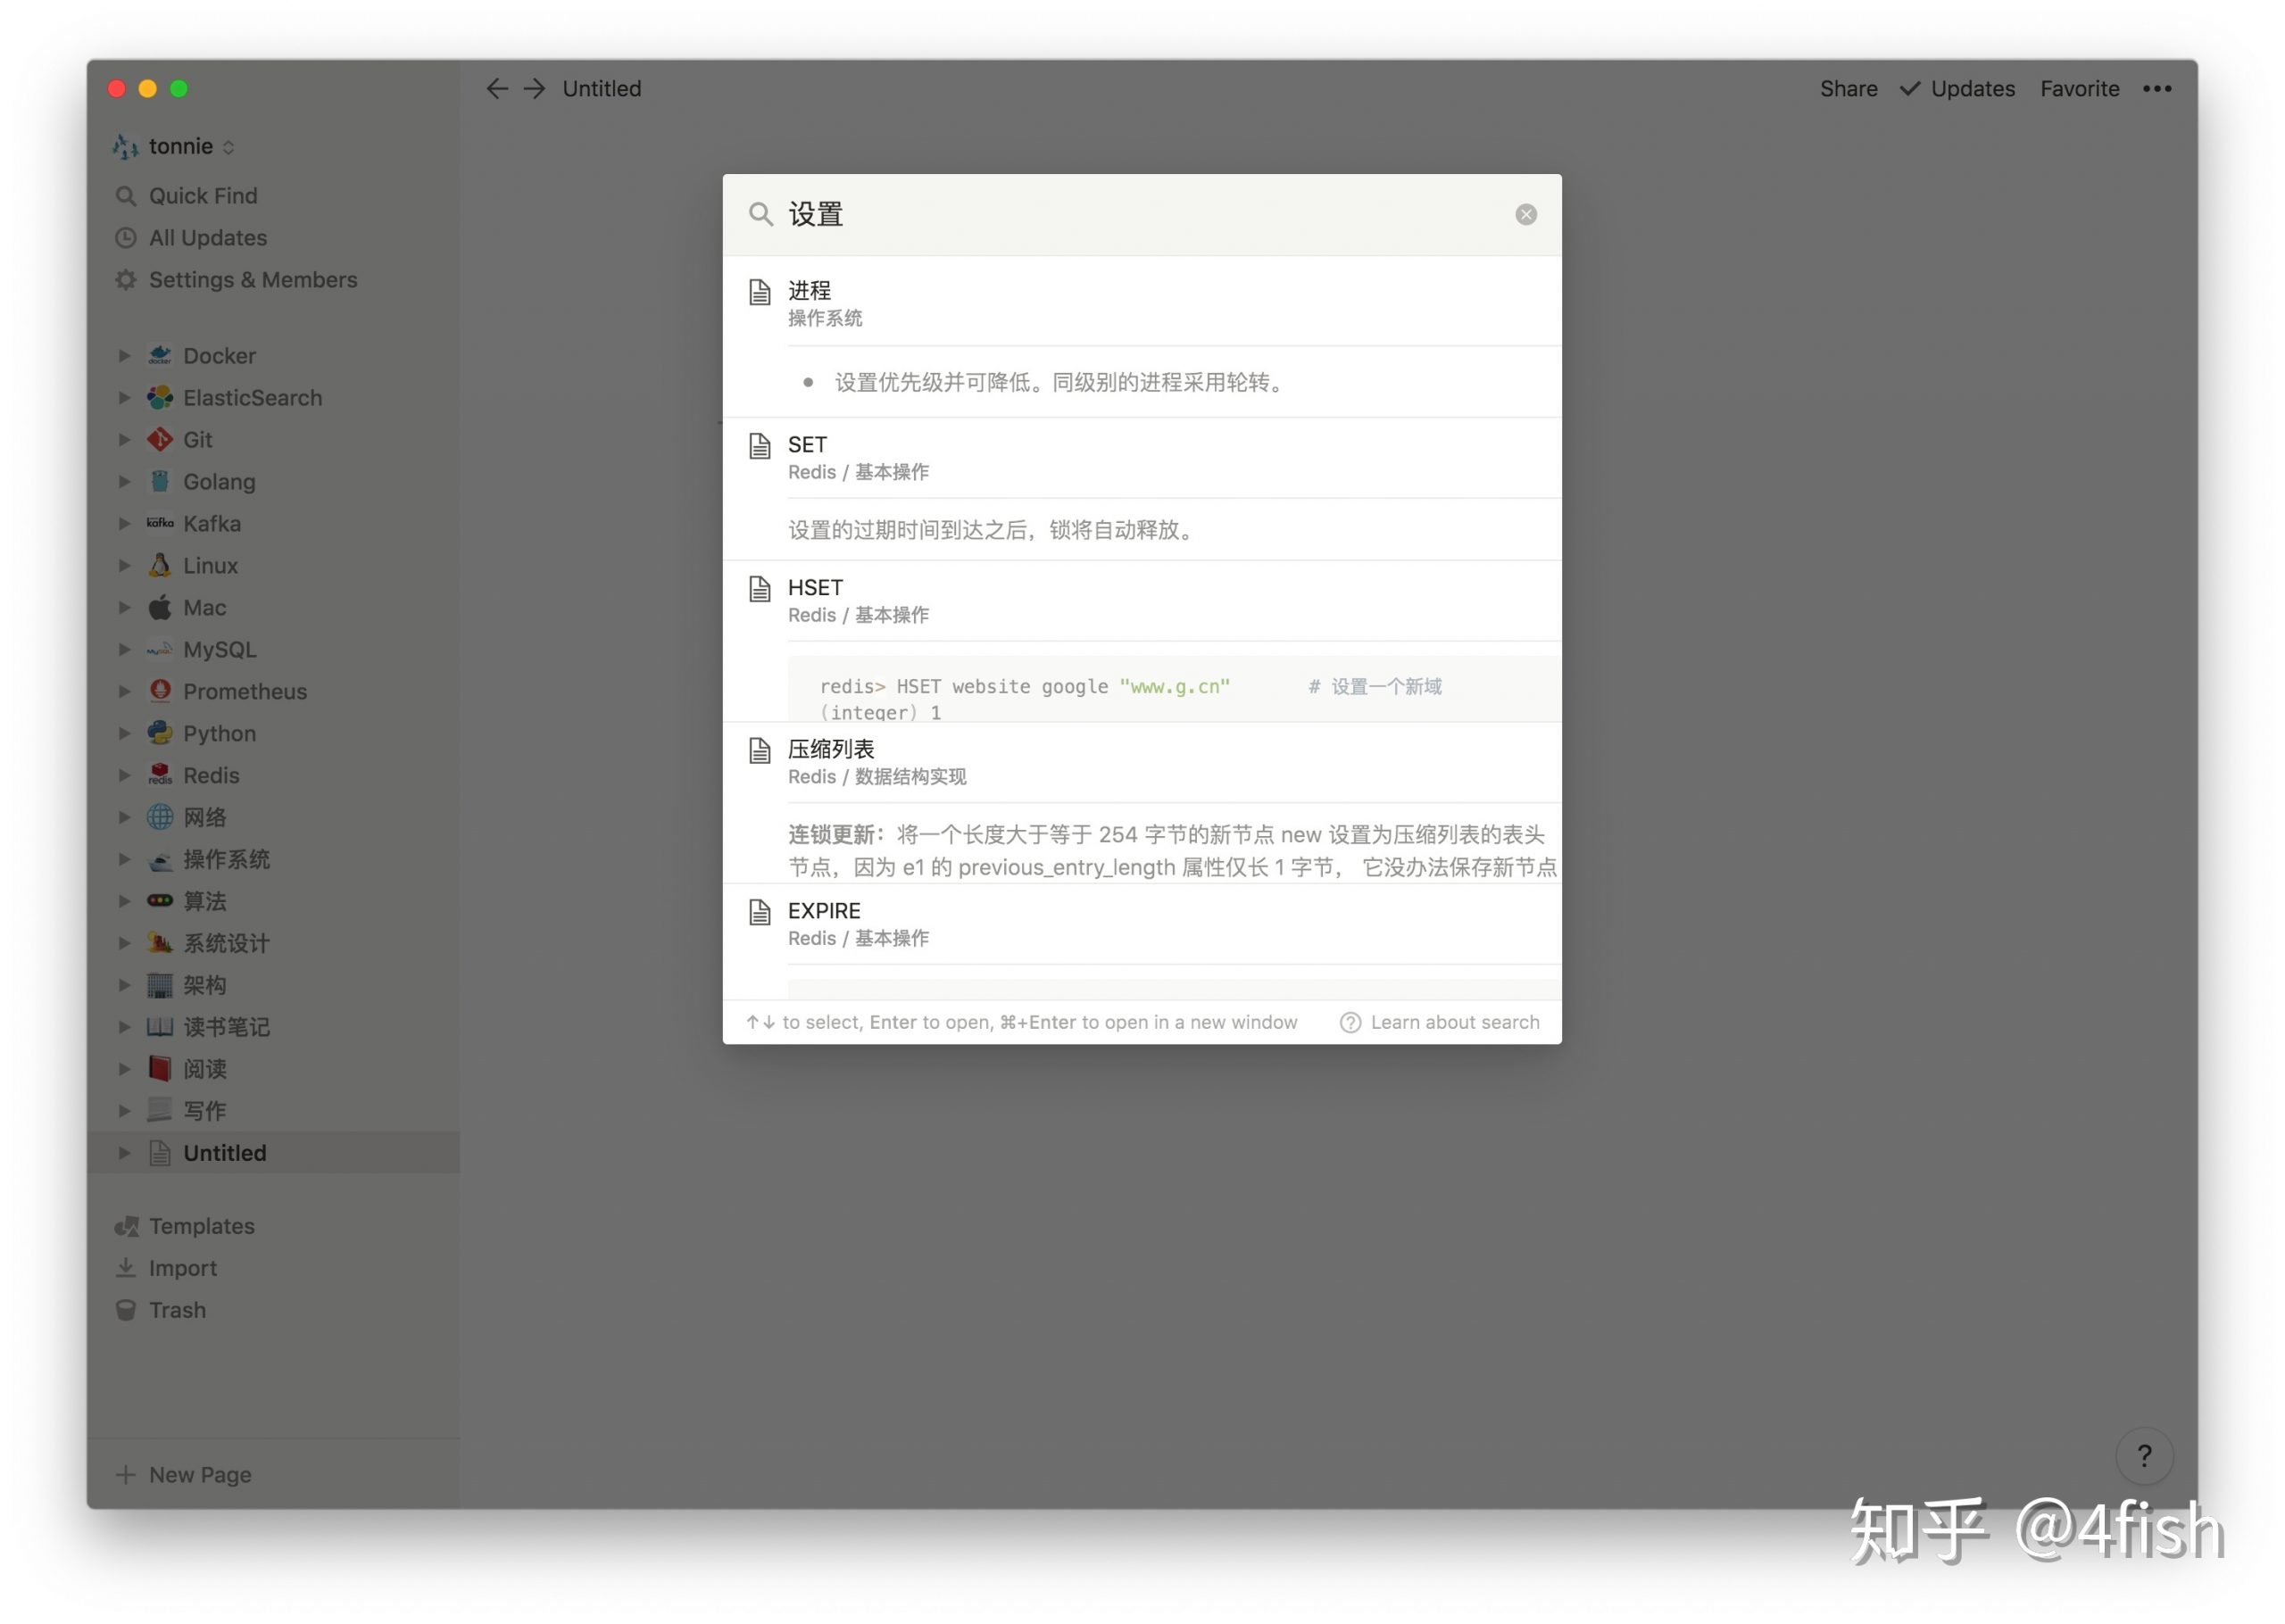Open the help question mark button
Screen dimensions: 2285x1624
click(2144, 1456)
